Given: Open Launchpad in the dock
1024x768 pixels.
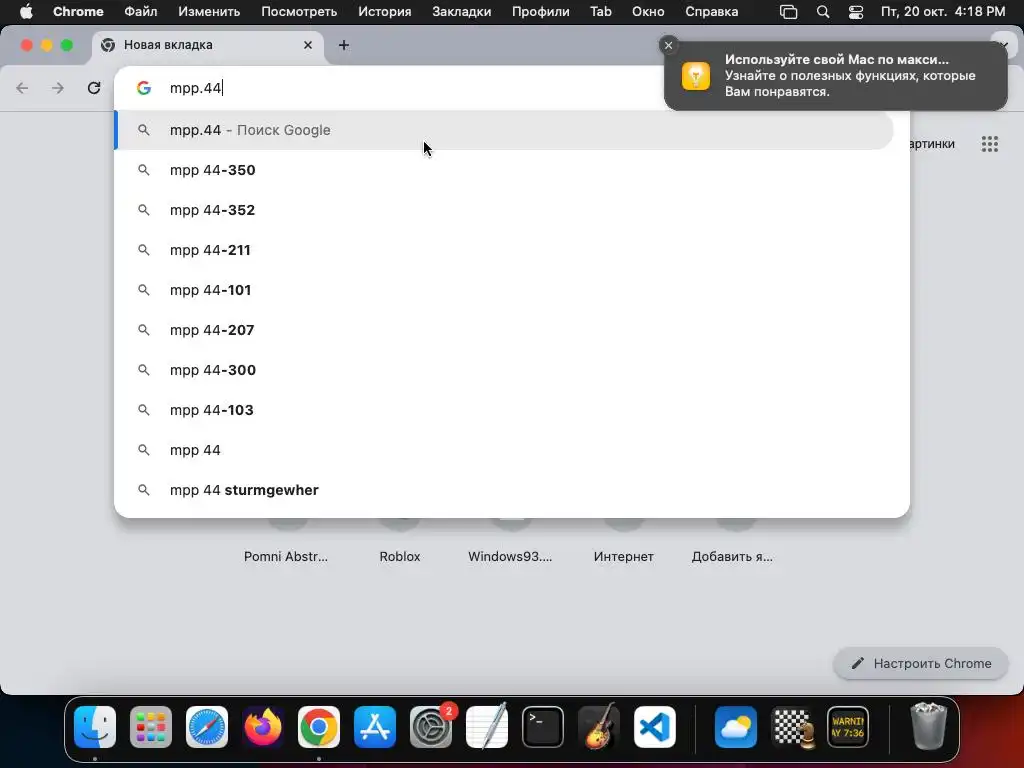Looking at the screenshot, I should tap(151, 727).
